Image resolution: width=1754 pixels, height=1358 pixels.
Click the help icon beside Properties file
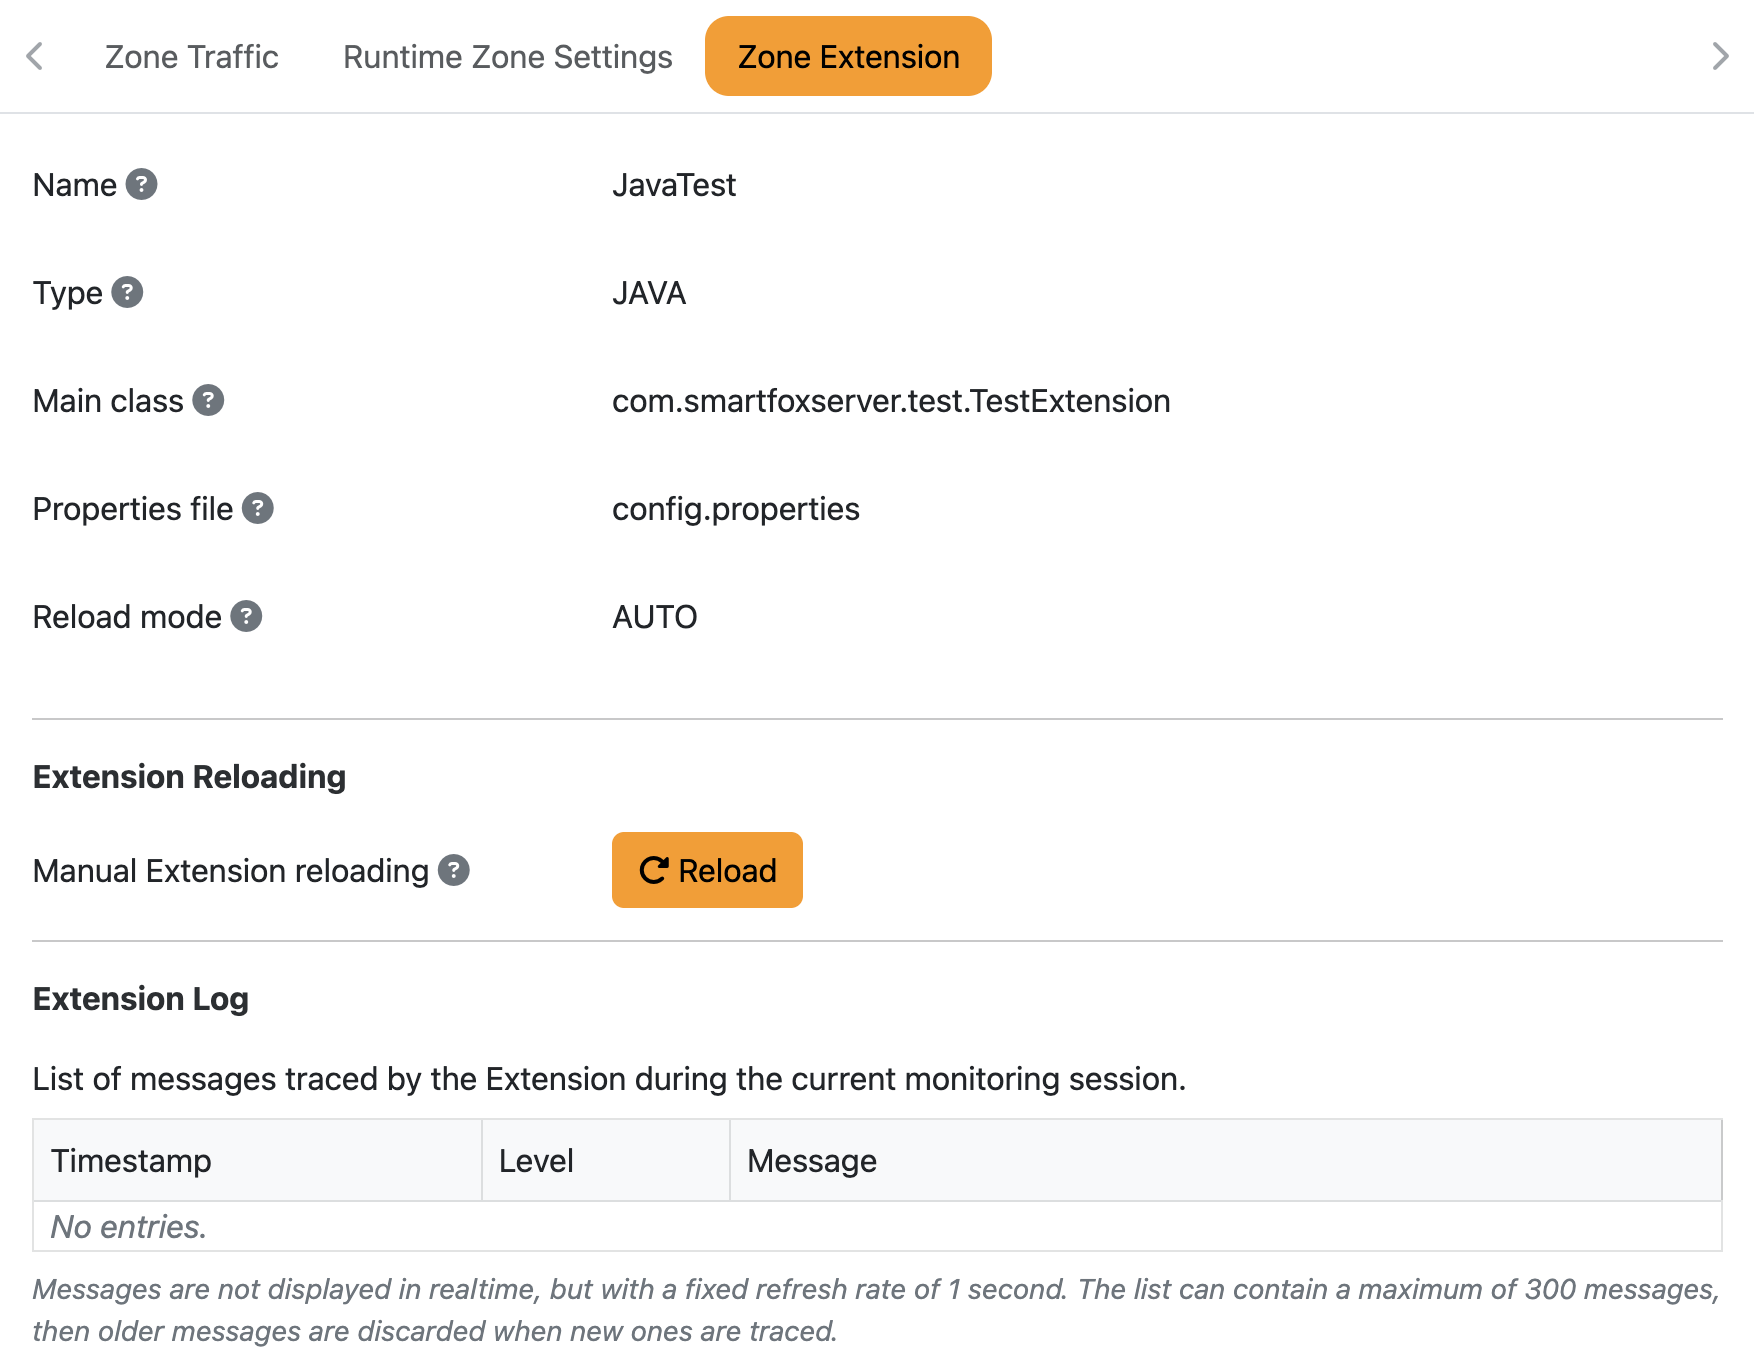pos(258,509)
